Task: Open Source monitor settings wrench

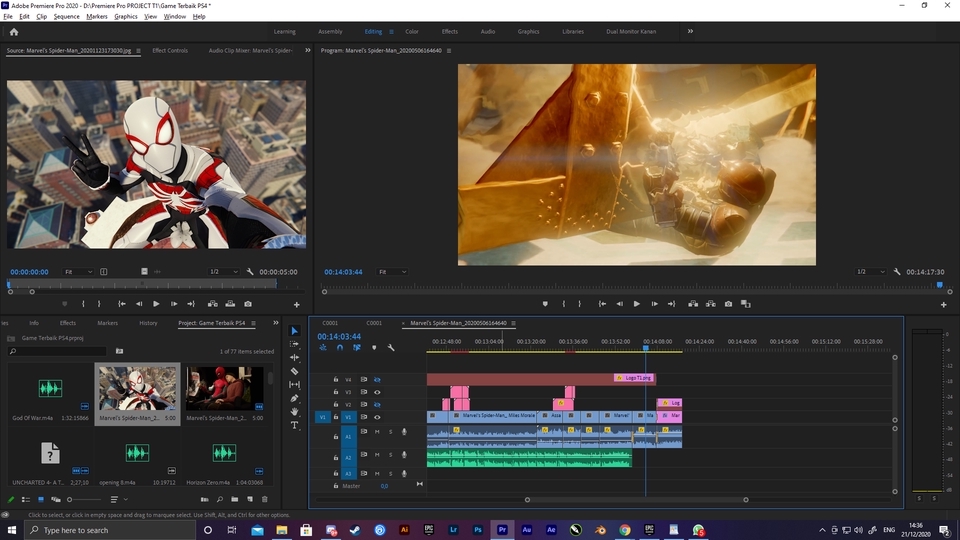Action: point(250,272)
